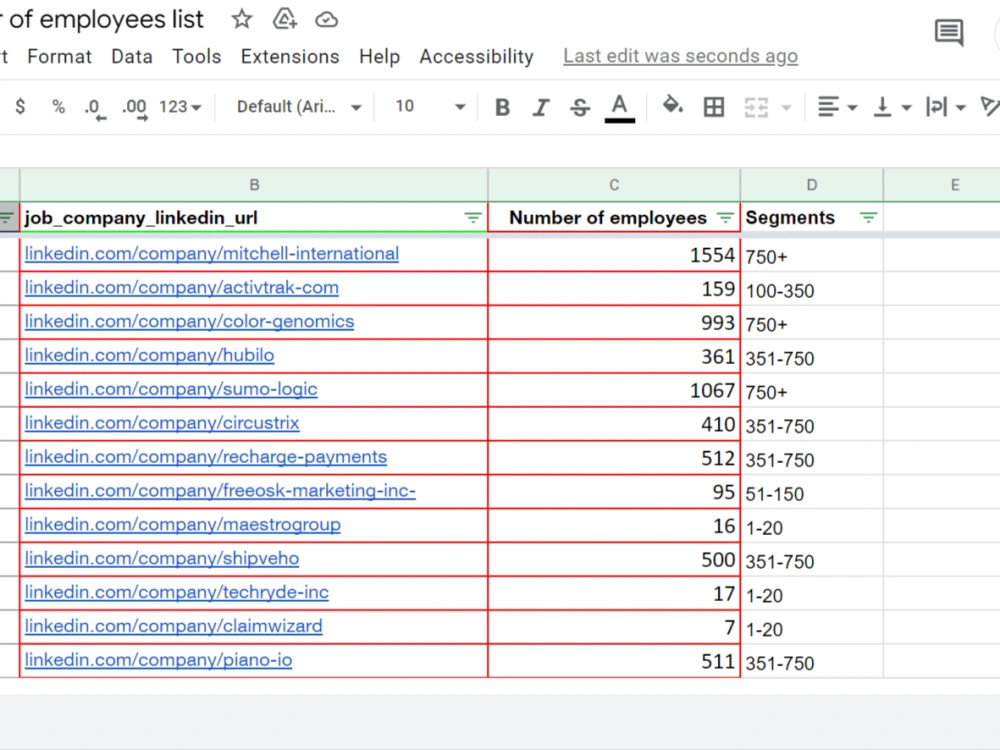The height and width of the screenshot is (750, 1000).
Task: Format cells as currency
Action: coord(20,107)
